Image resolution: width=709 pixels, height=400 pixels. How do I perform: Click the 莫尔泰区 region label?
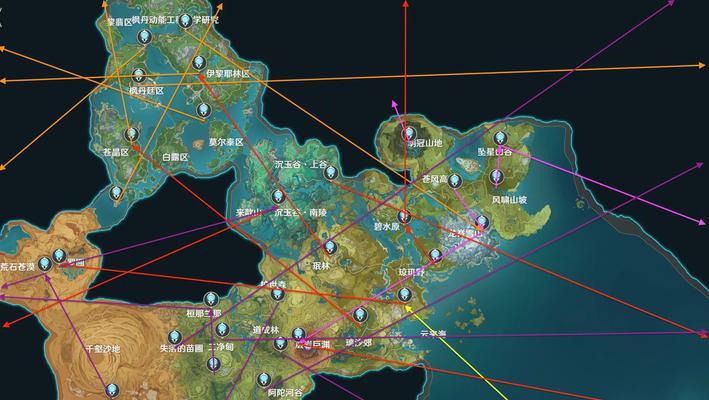[226, 142]
